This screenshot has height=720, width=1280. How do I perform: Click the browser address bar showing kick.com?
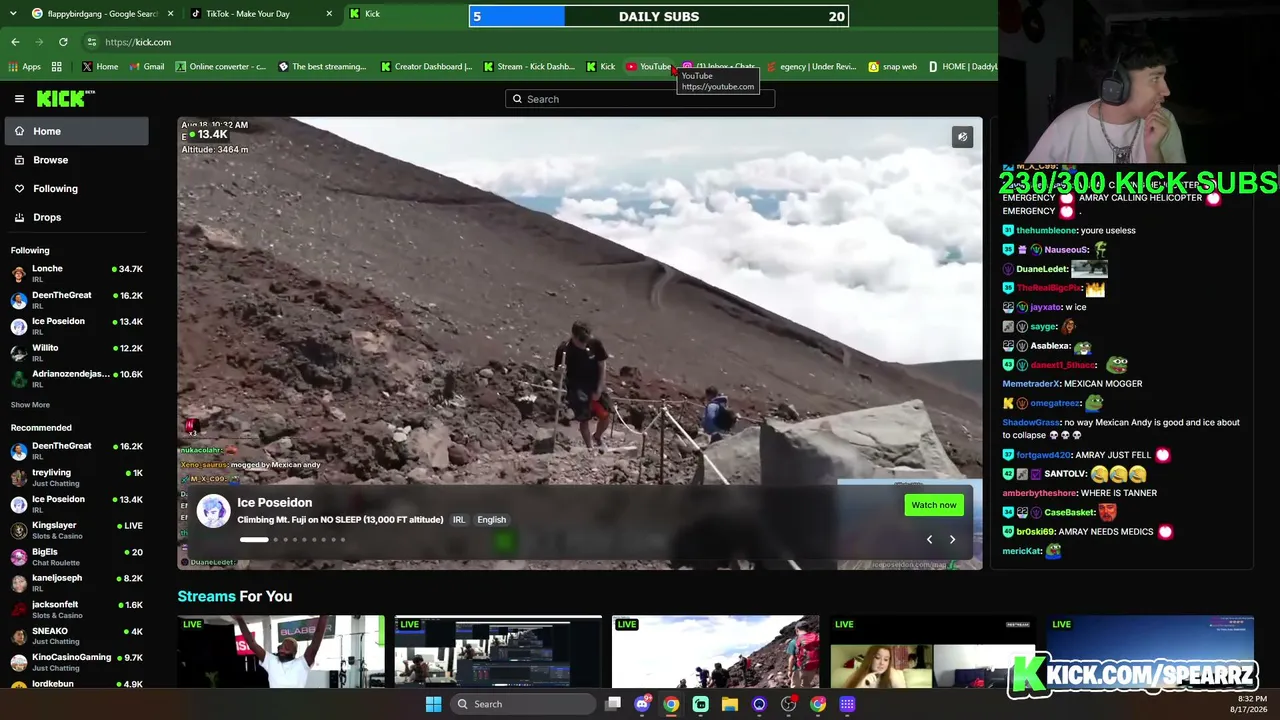[540, 42]
